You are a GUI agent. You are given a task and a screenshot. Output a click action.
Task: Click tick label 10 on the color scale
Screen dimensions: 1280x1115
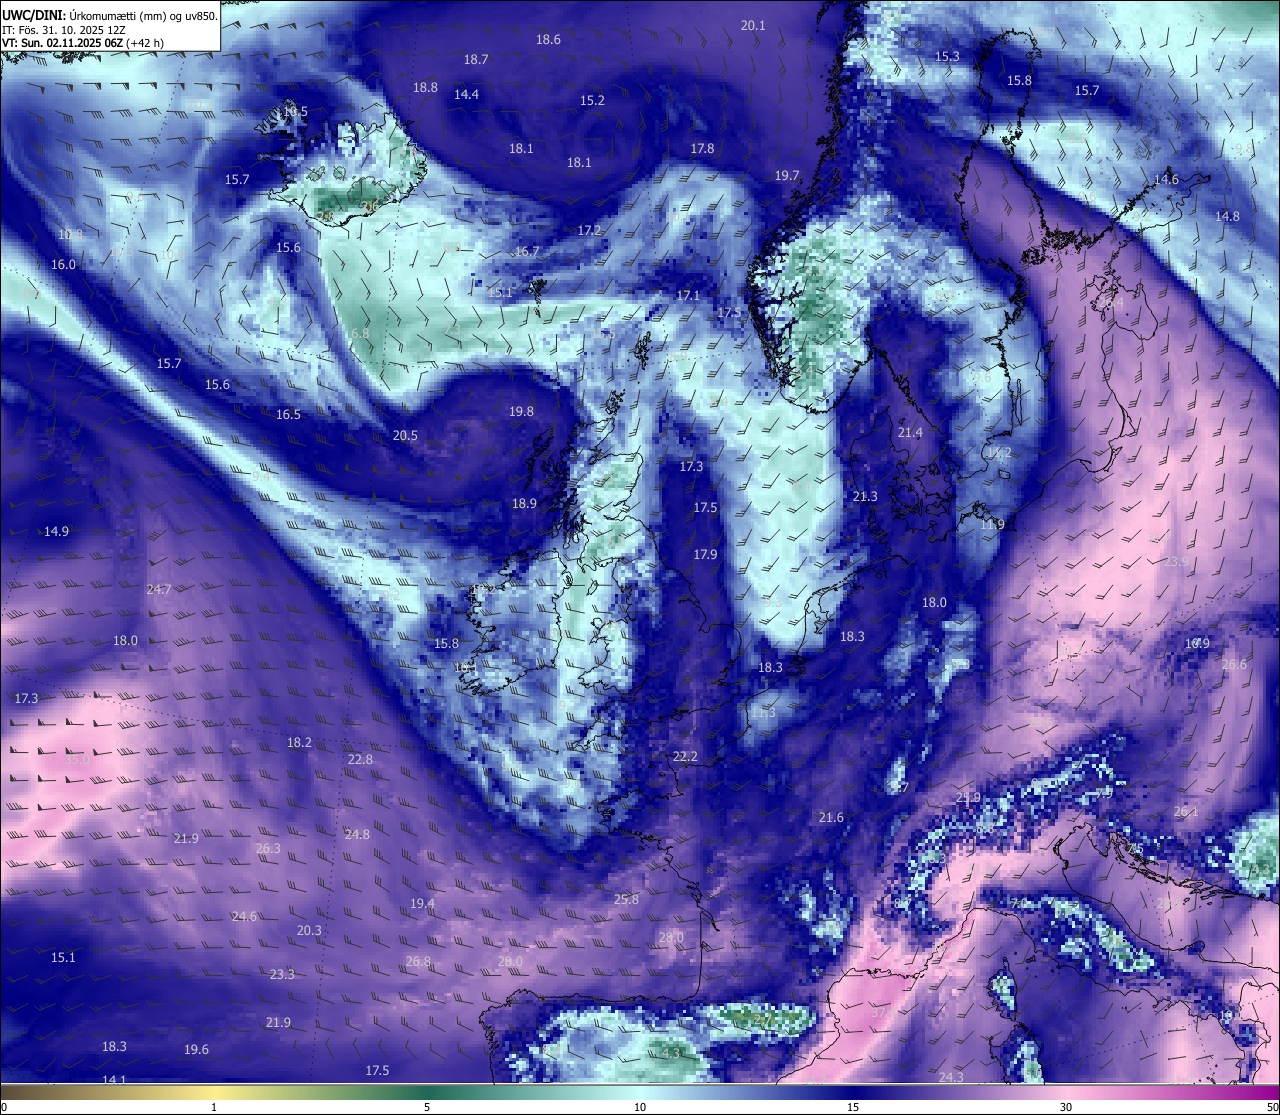[x=640, y=1107]
